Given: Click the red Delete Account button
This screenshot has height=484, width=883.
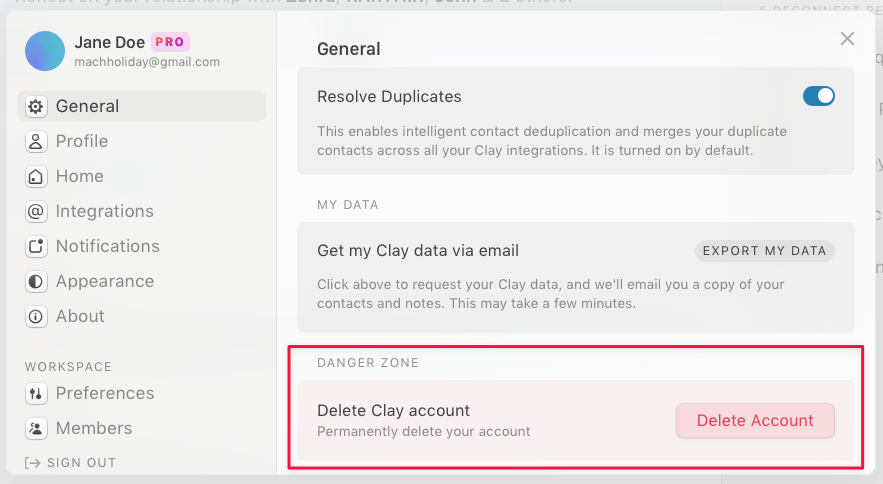Looking at the screenshot, I should tap(755, 420).
